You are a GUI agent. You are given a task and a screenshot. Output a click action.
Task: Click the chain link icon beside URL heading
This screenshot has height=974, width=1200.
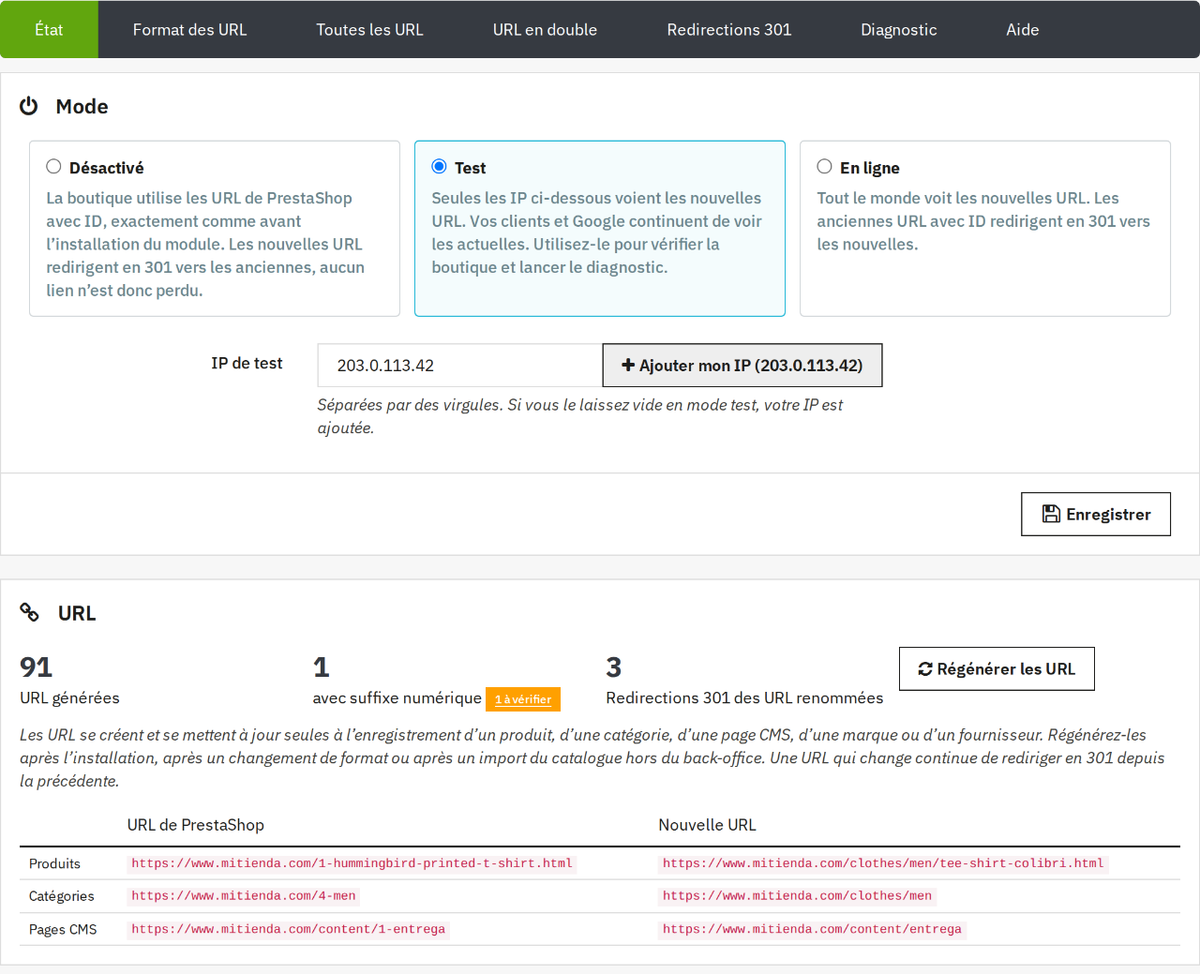click(x=30, y=613)
